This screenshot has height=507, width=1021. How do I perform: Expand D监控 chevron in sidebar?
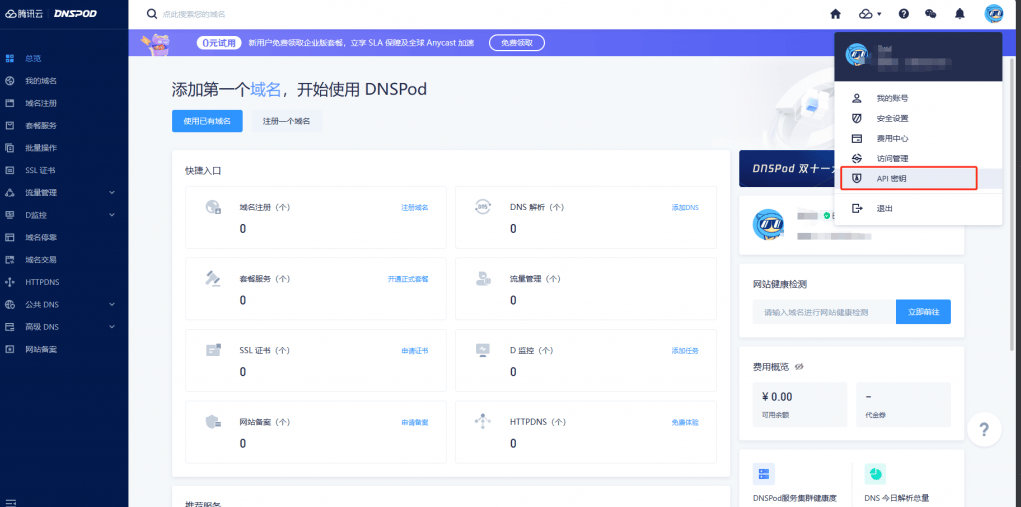(112, 215)
